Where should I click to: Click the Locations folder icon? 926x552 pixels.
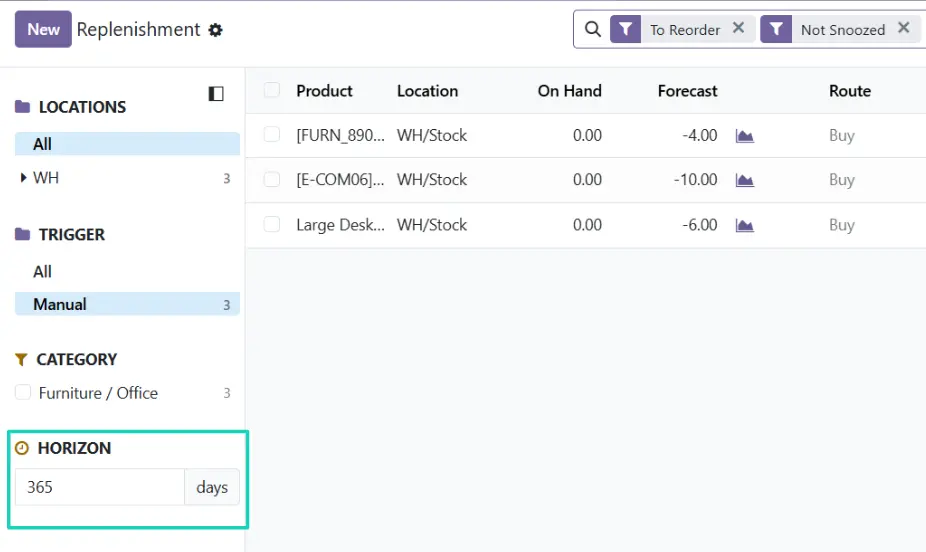tap(22, 107)
